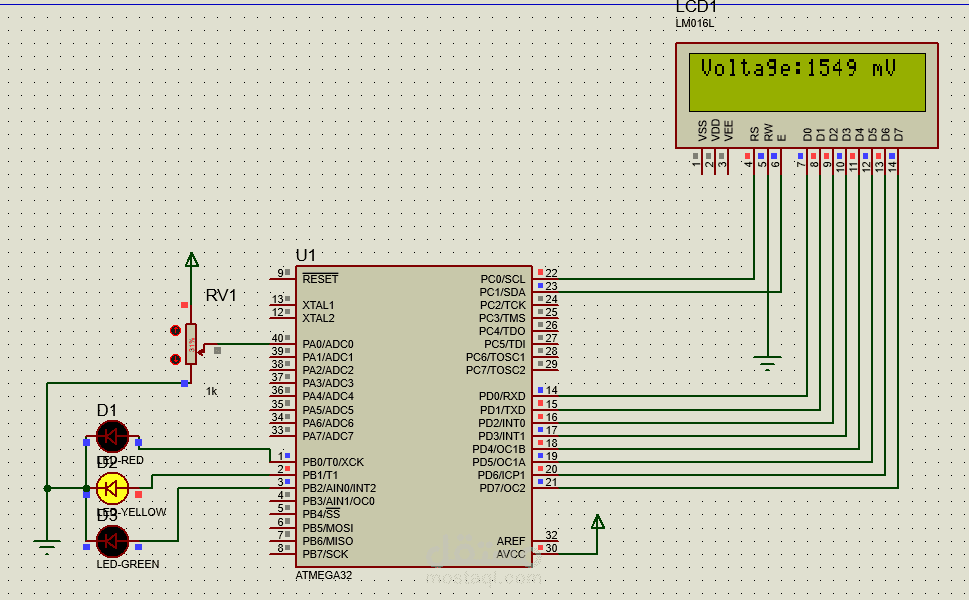
Task: Click the RS pin label on the LCD
Action: 755,134
